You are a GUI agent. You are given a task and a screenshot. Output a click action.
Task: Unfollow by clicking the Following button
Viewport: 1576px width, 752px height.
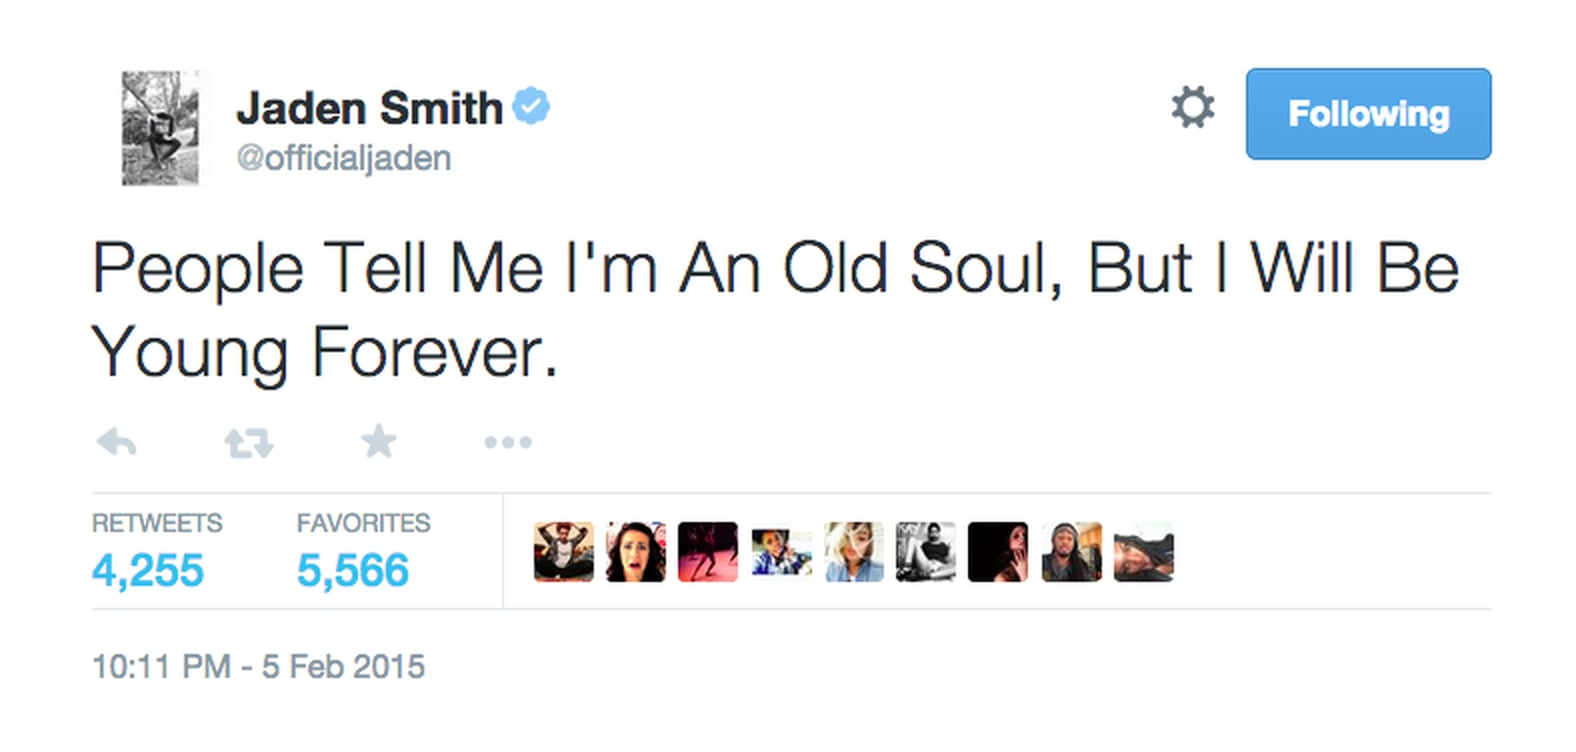coord(1368,114)
